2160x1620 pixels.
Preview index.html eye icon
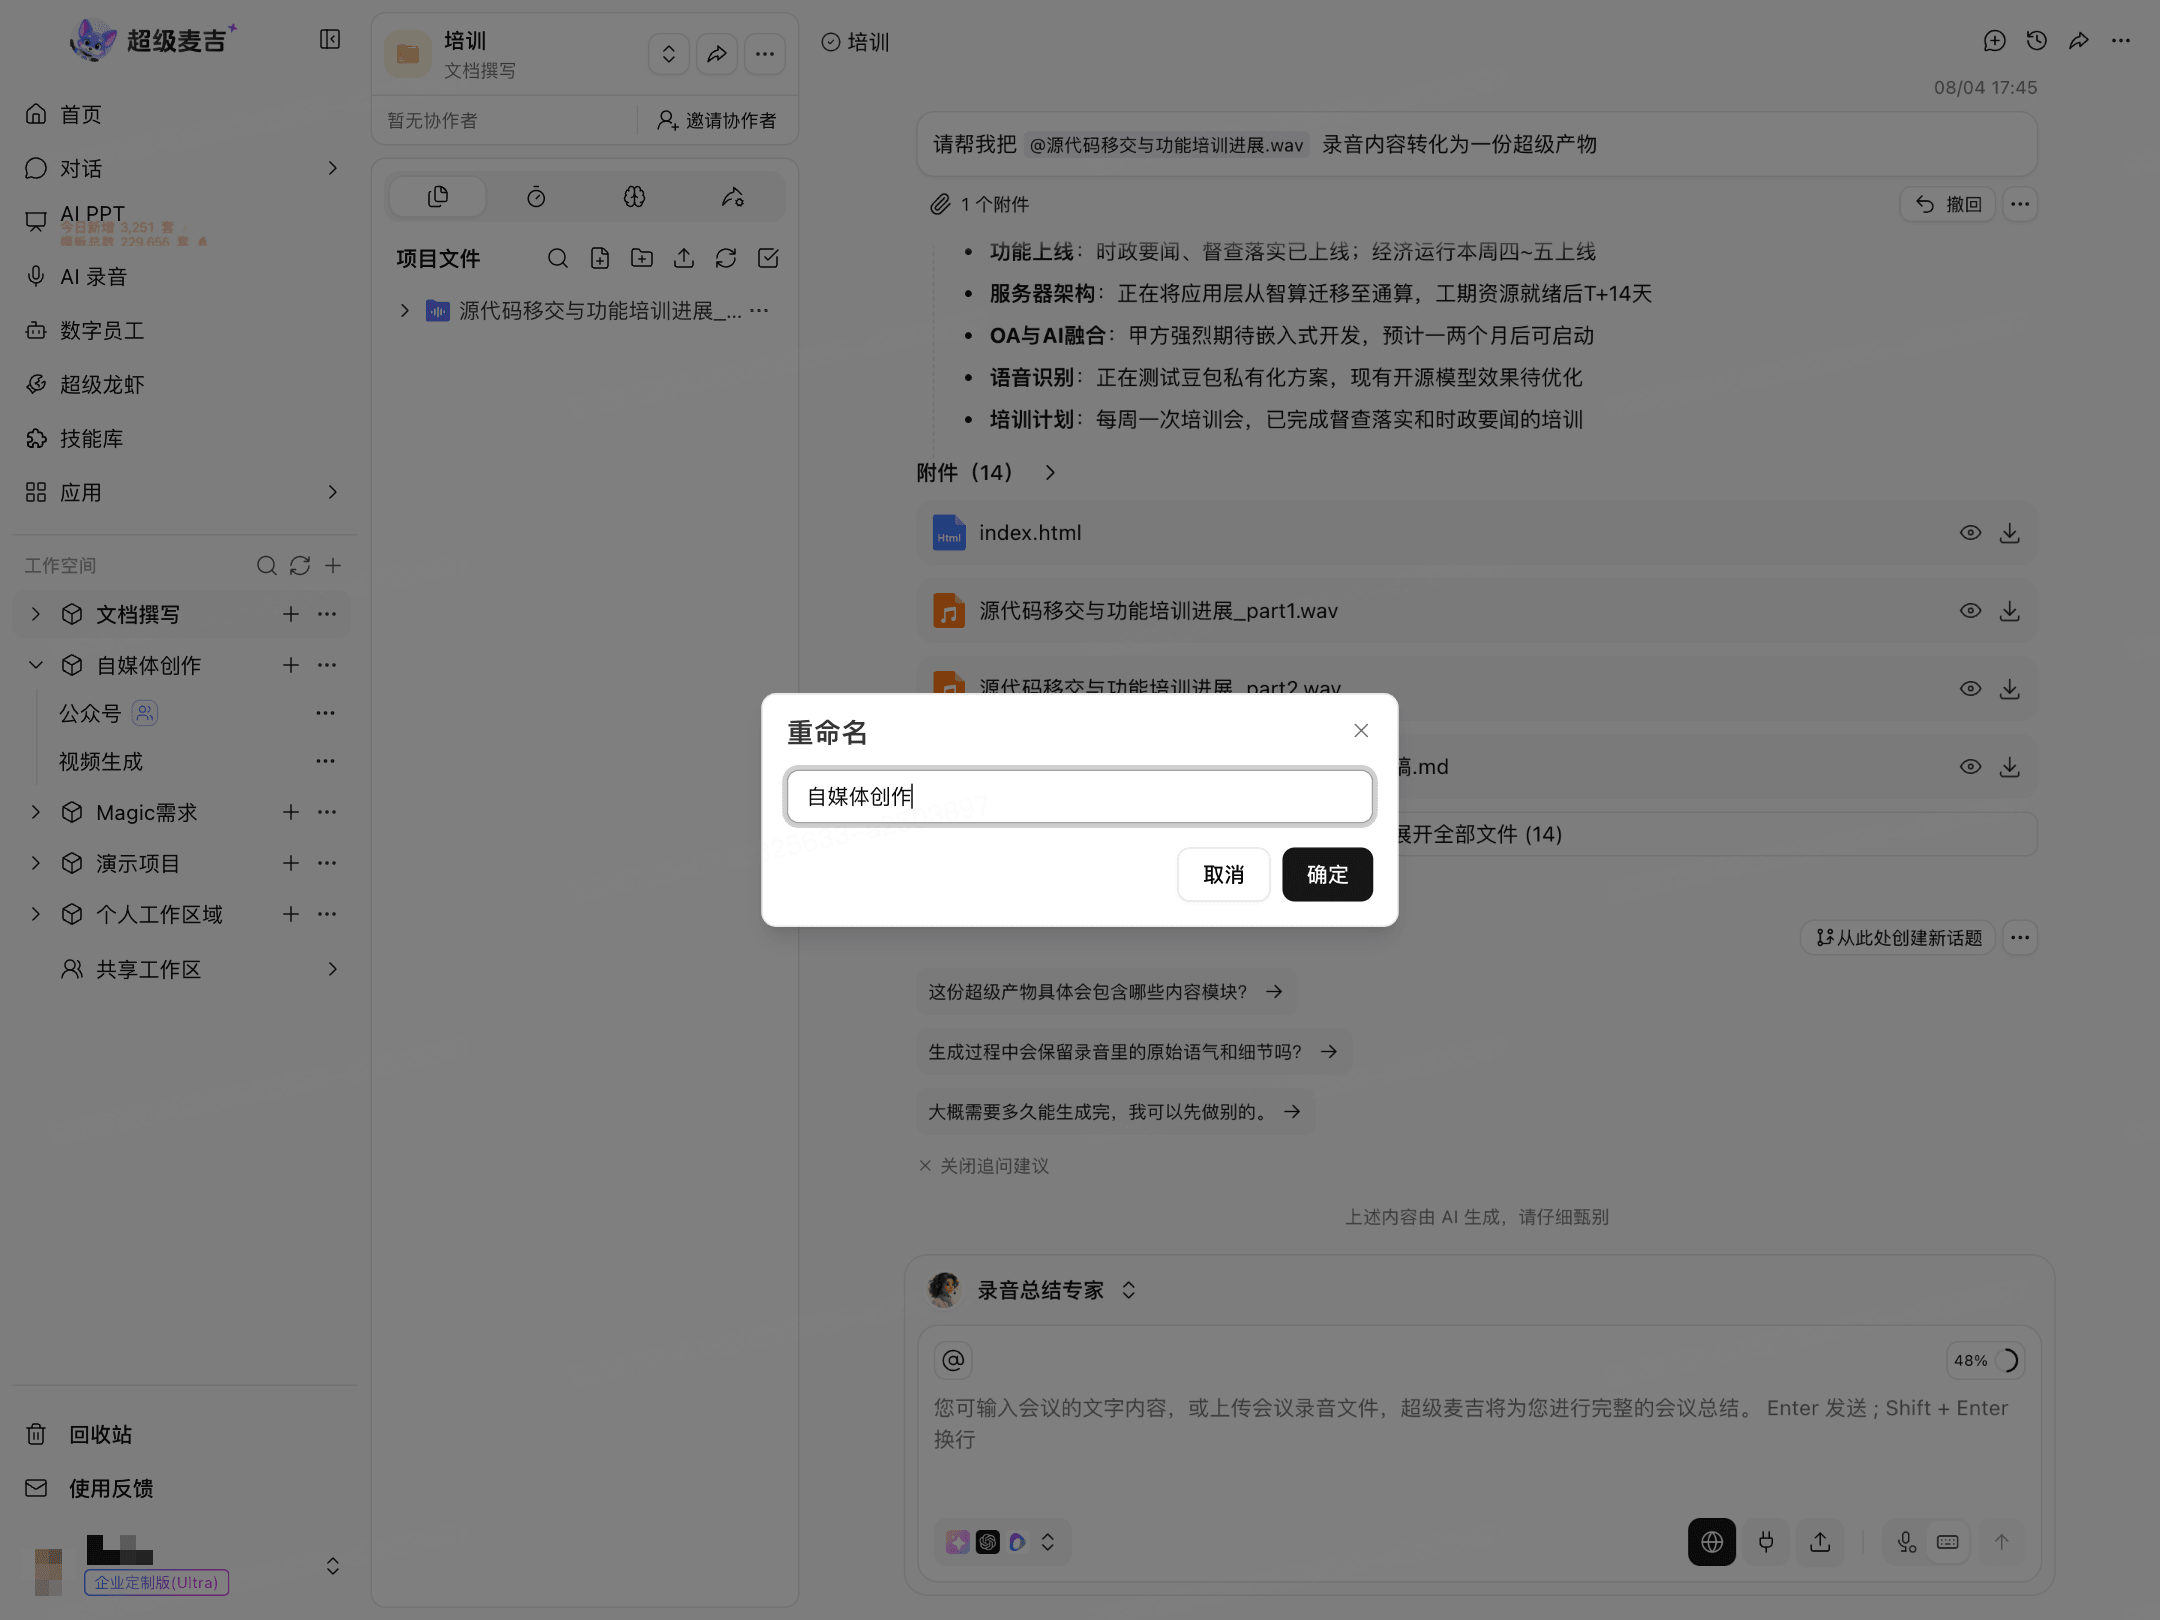(x=1970, y=533)
